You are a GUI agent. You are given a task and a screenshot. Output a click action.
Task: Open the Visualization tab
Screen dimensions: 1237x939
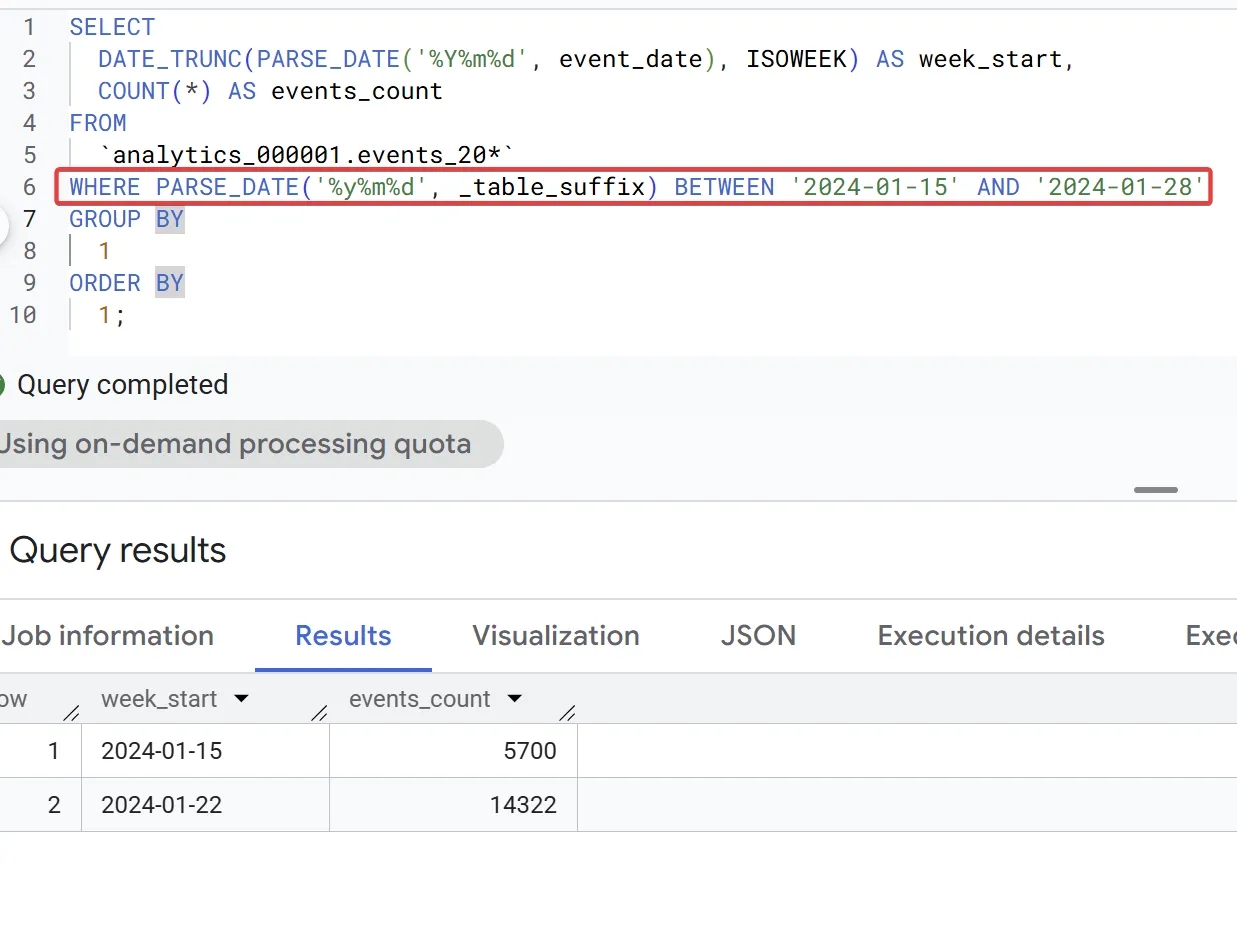pos(556,636)
